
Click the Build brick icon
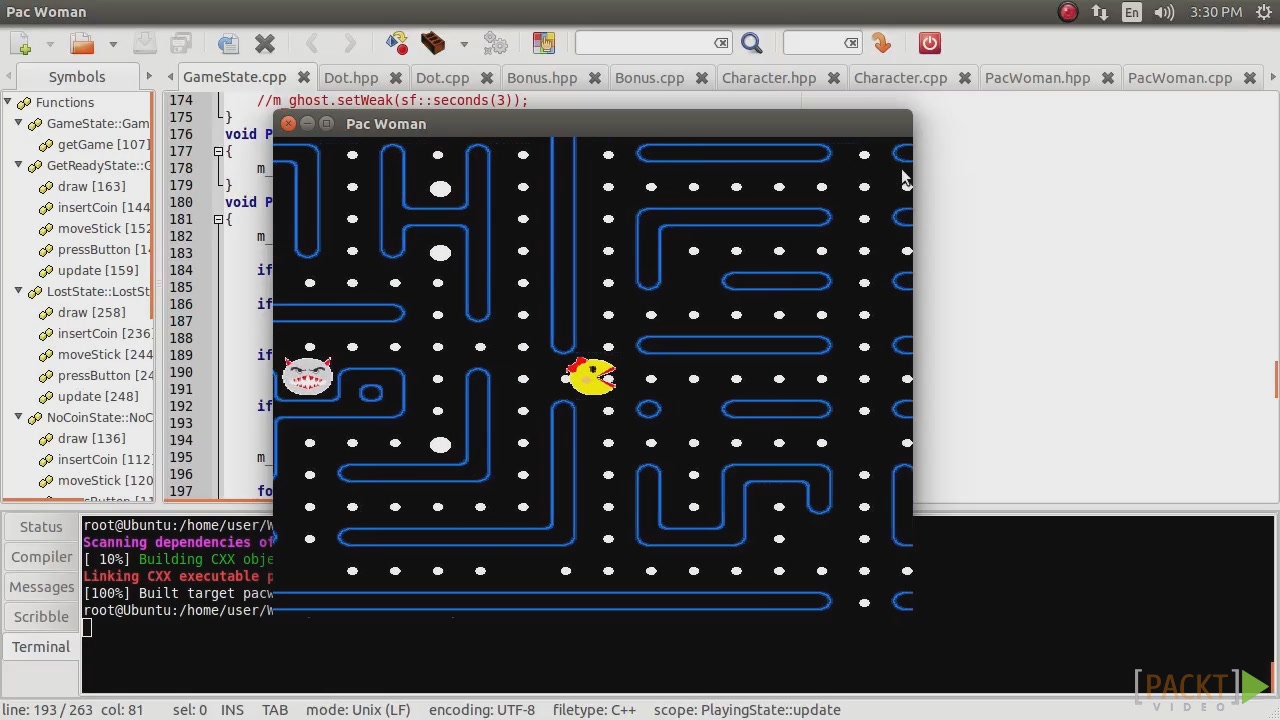click(x=433, y=43)
